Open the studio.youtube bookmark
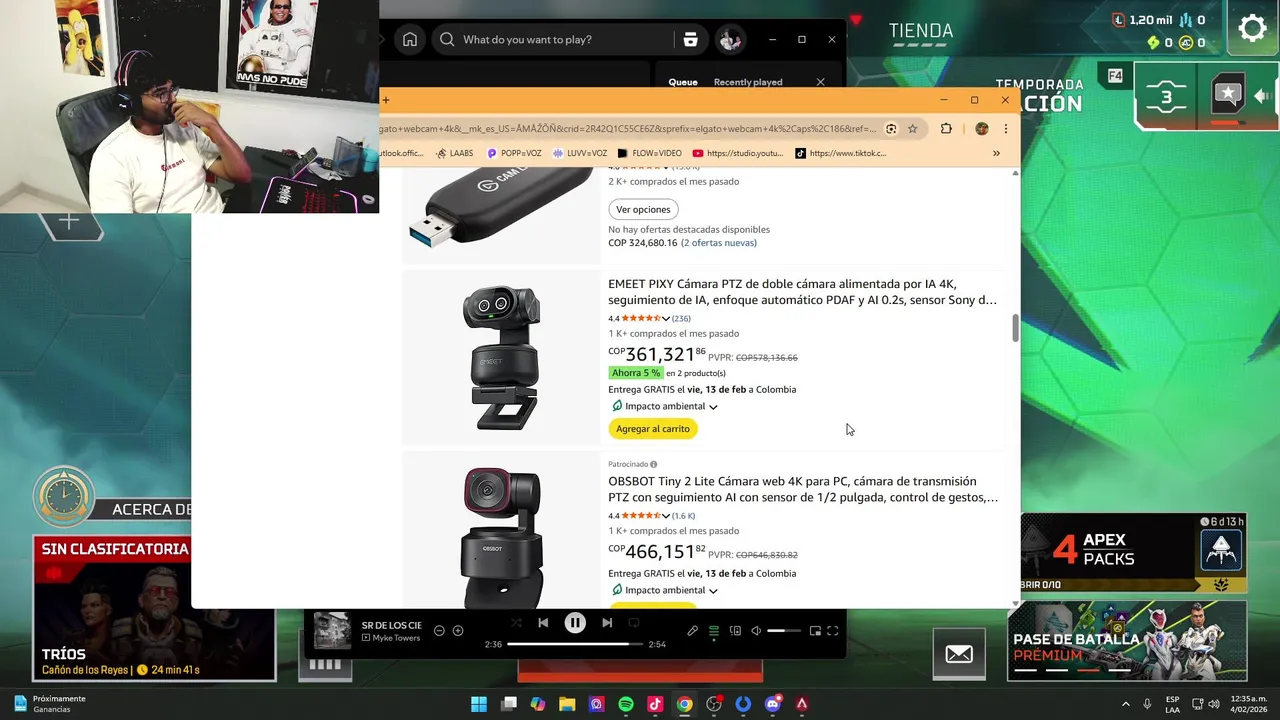 [x=737, y=153]
